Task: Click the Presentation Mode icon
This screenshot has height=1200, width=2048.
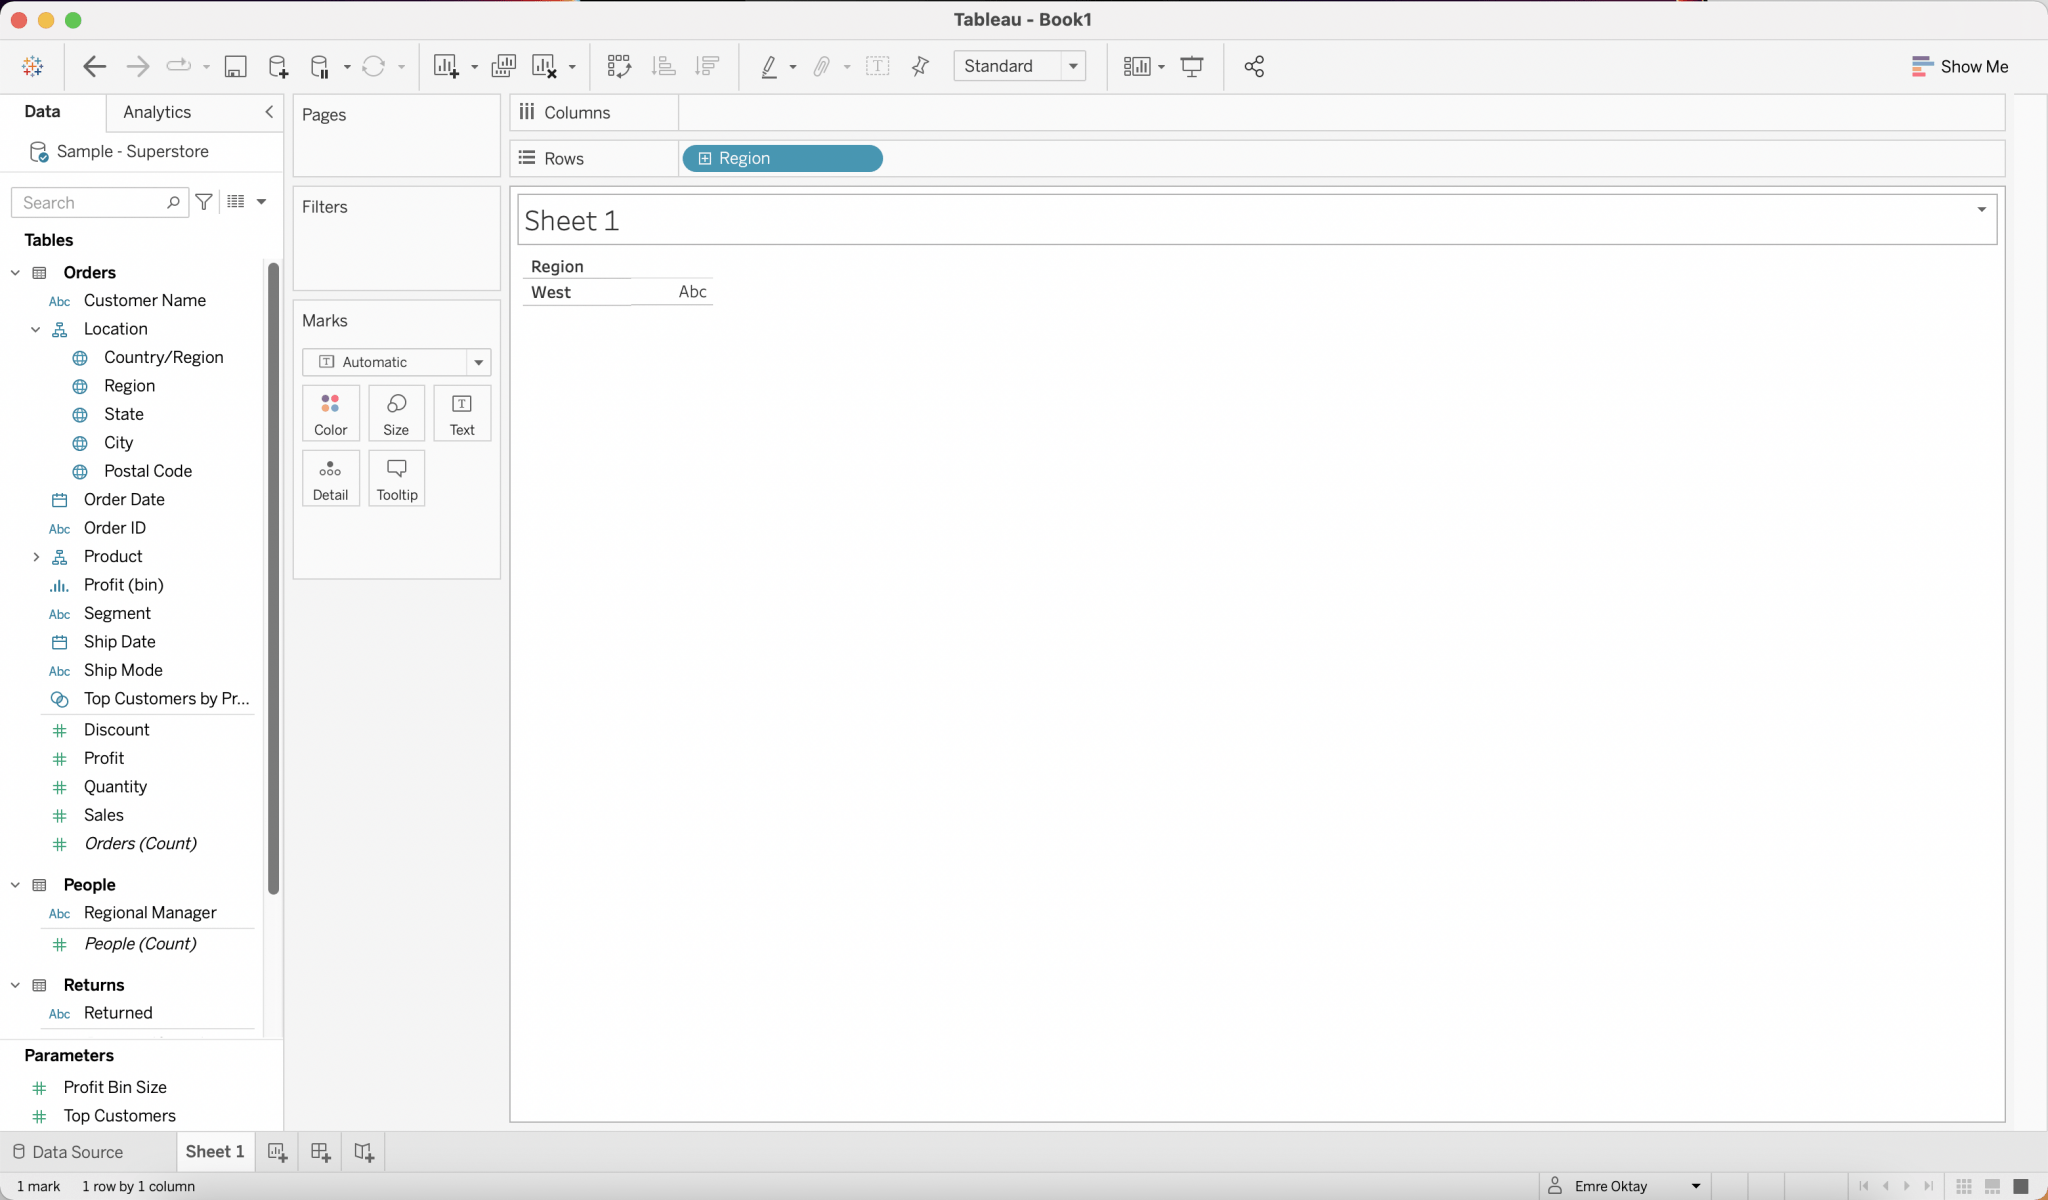Action: coord(1192,66)
